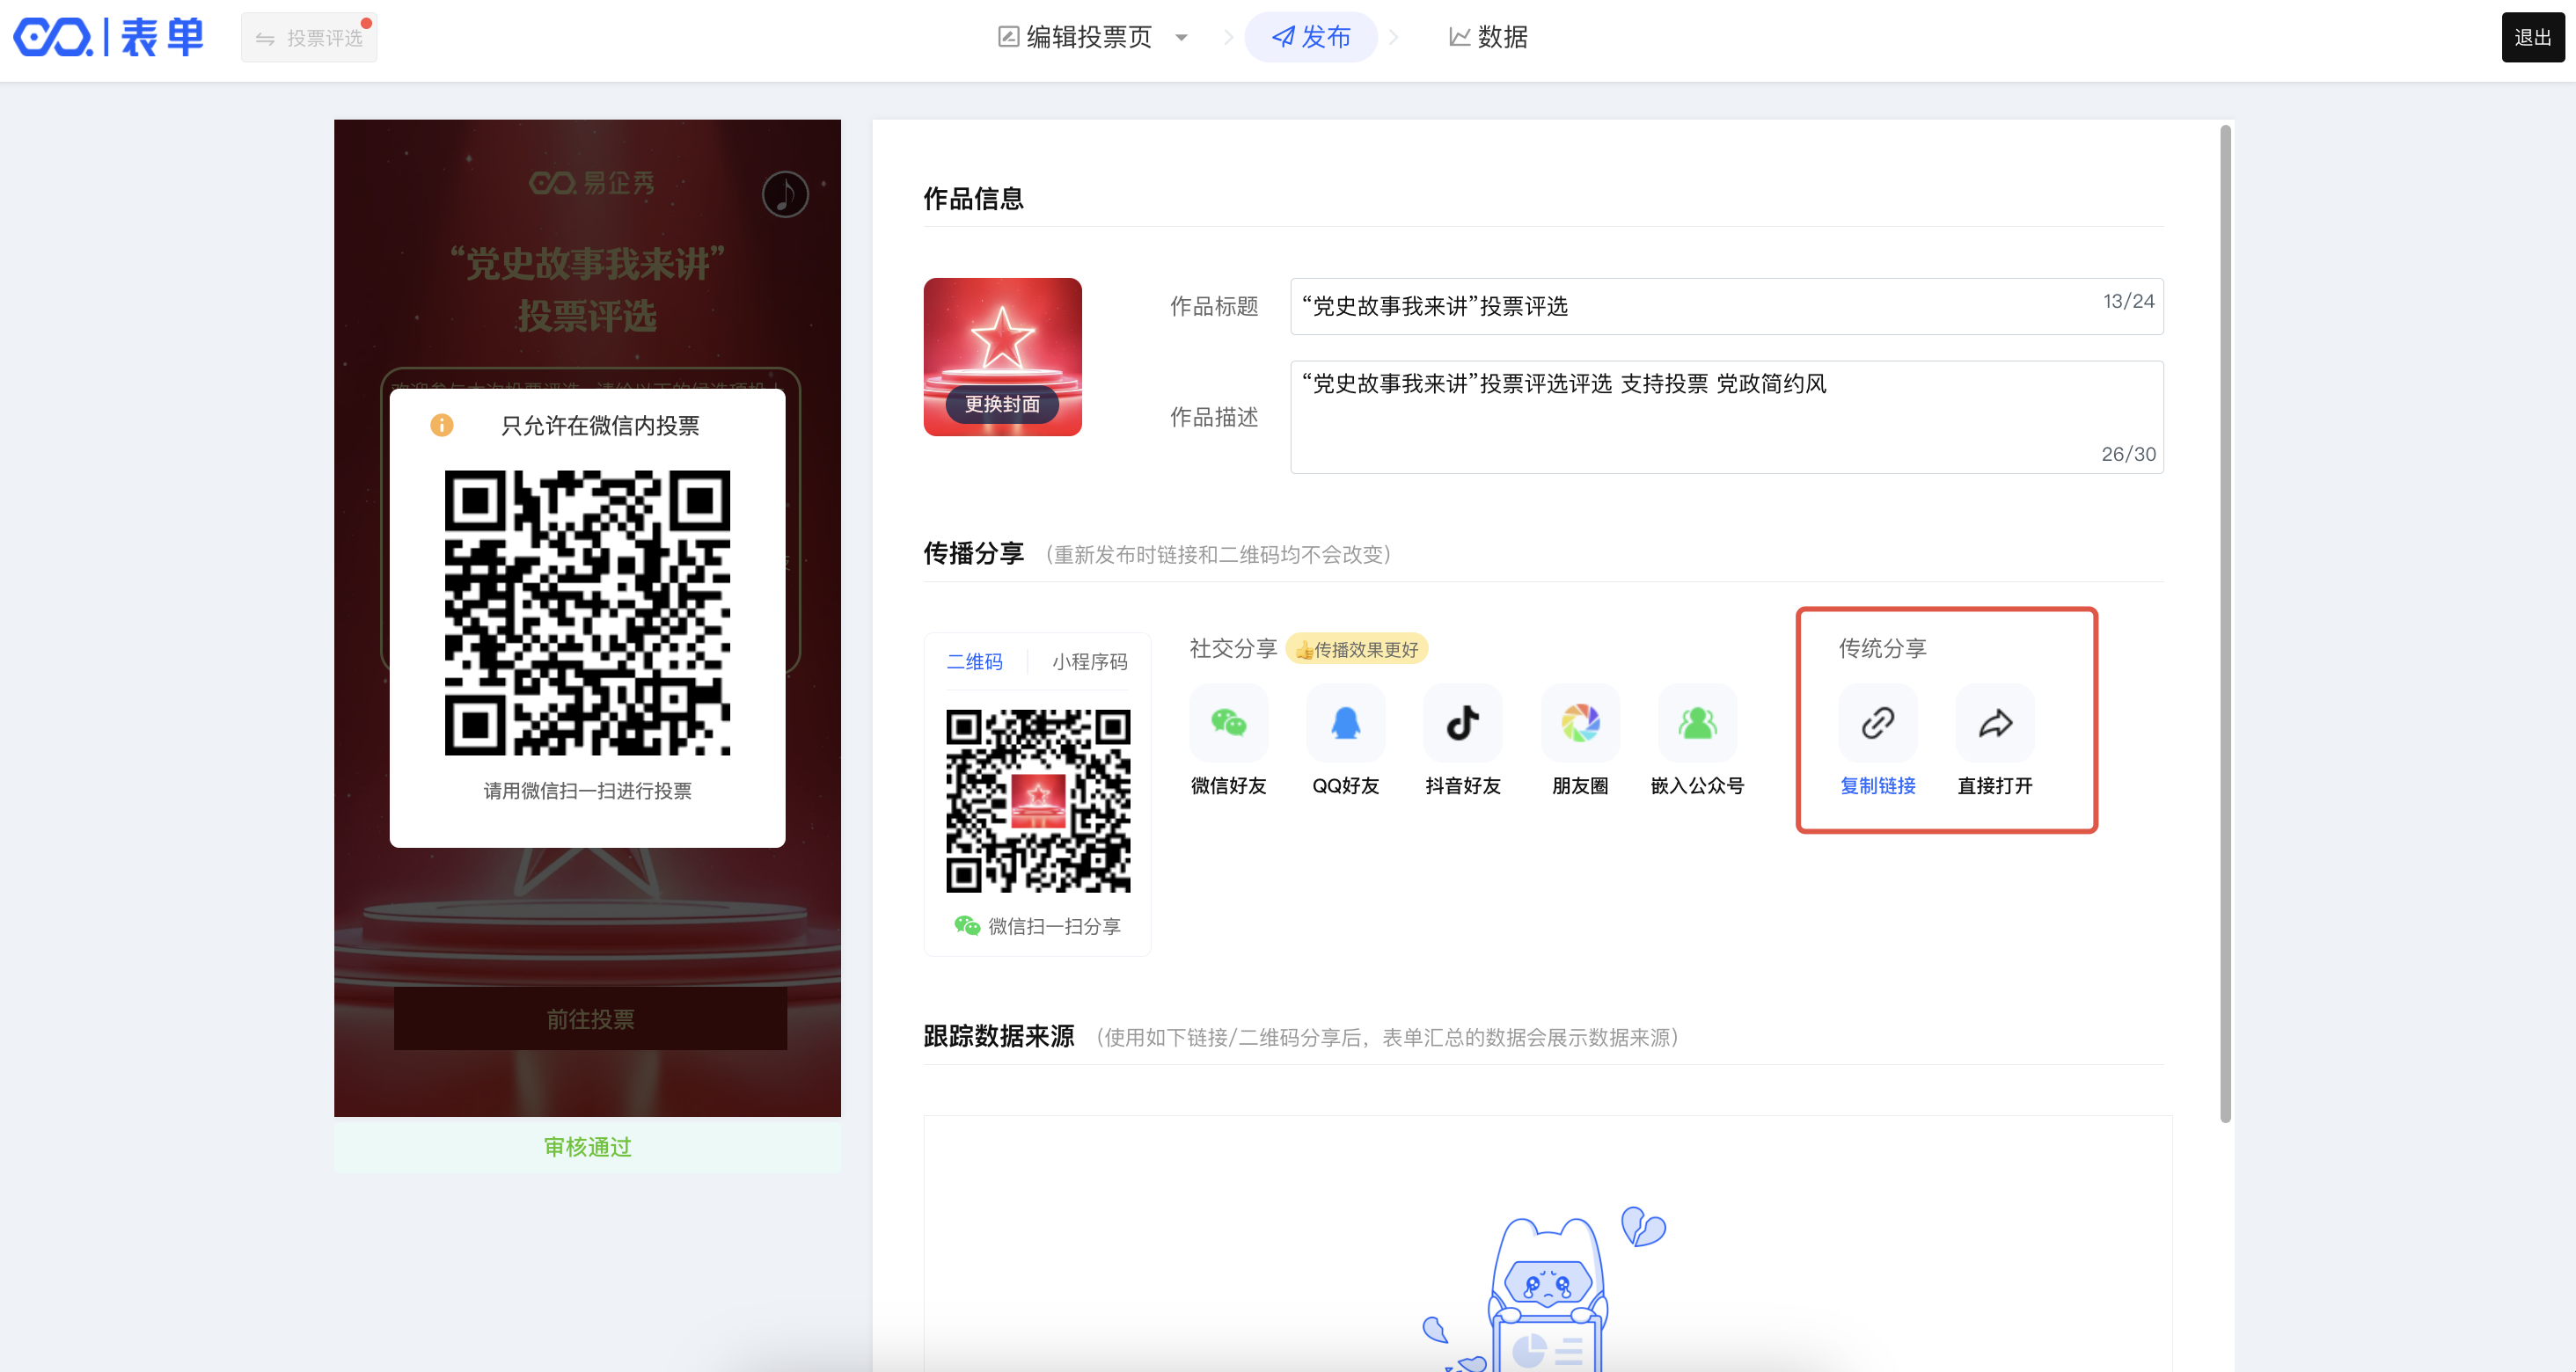Expand the dropdown arrow beside 编辑投票页
Image resolution: width=2576 pixels, height=1372 pixels.
(x=1181, y=38)
